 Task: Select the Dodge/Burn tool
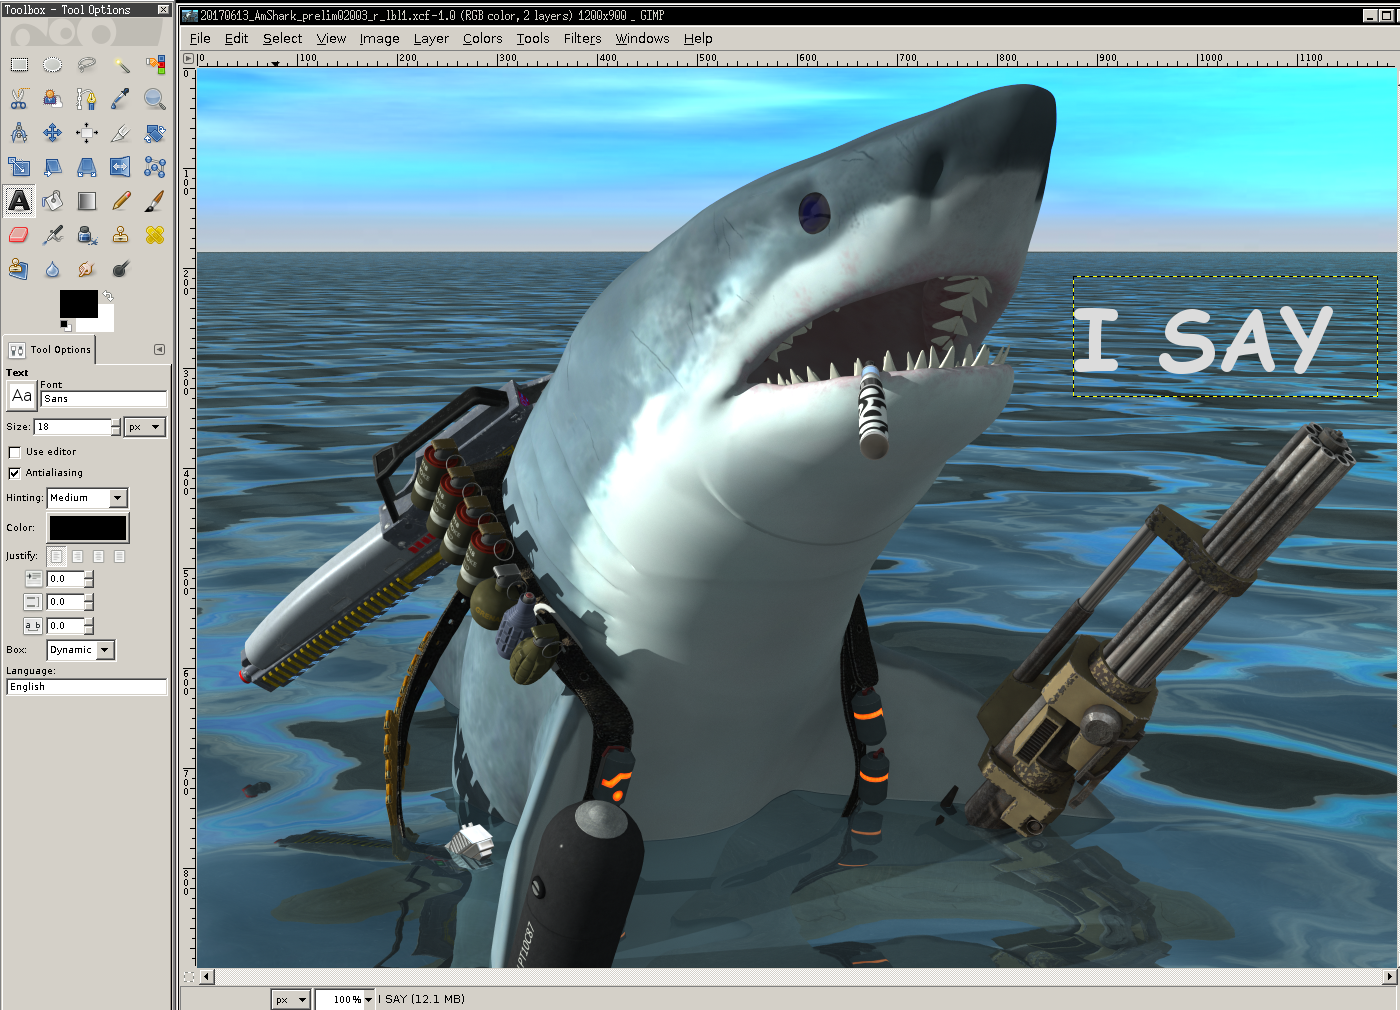click(121, 269)
